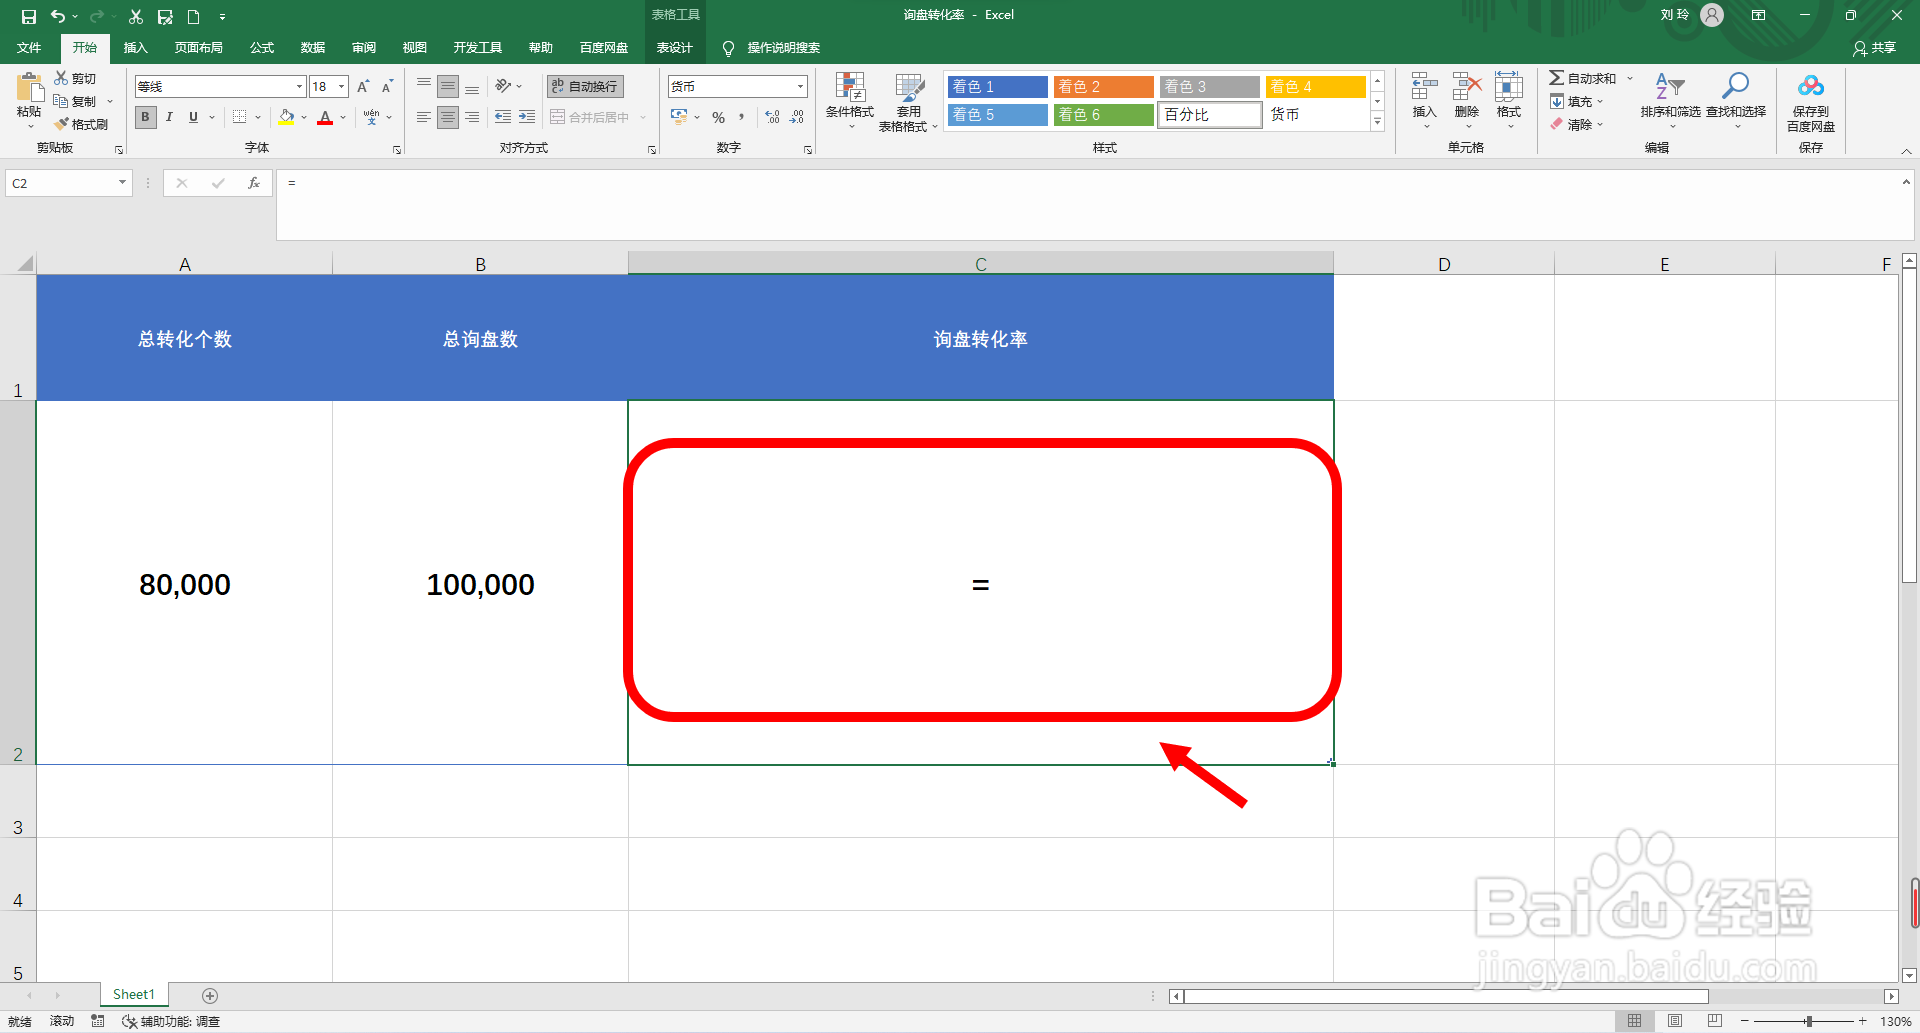This screenshot has width=1920, height=1033.
Task: Click the Save icon in quick access toolbar
Action: point(28,16)
